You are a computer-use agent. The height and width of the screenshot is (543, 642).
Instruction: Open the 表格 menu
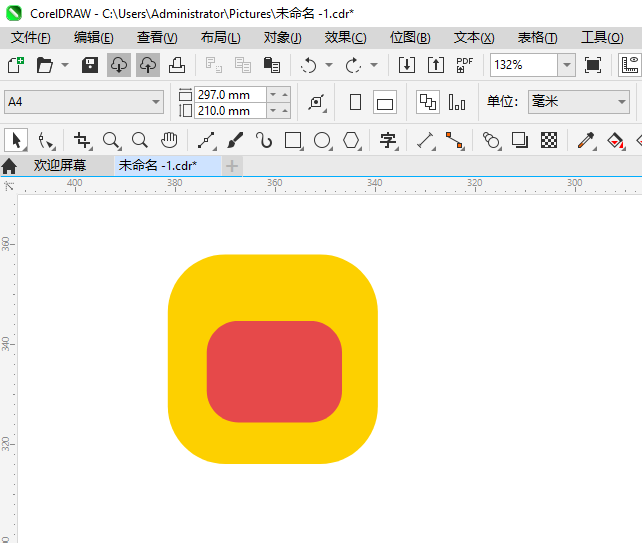(537, 38)
